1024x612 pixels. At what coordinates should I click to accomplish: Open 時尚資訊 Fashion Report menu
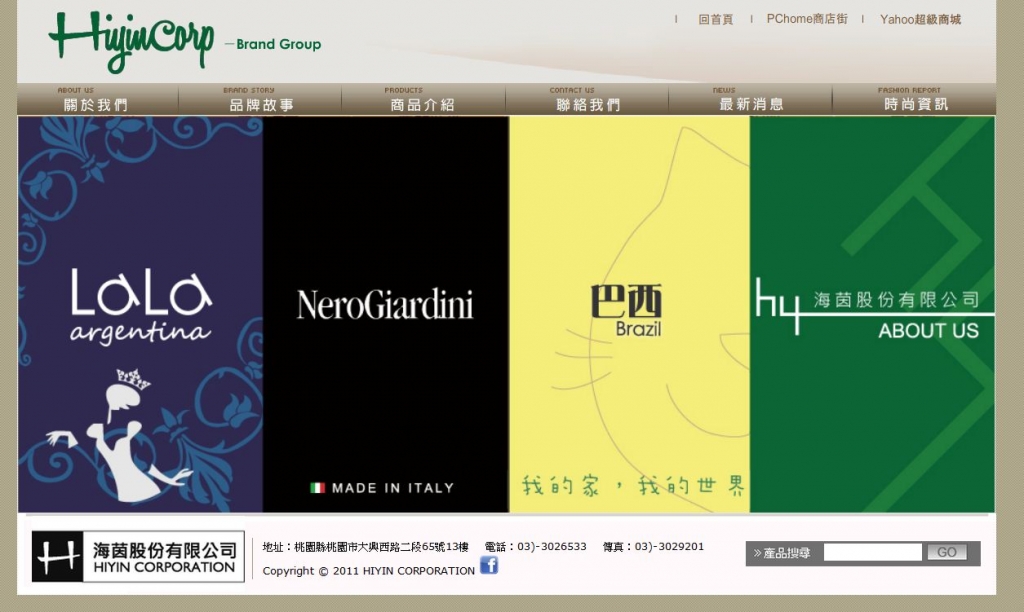point(914,99)
